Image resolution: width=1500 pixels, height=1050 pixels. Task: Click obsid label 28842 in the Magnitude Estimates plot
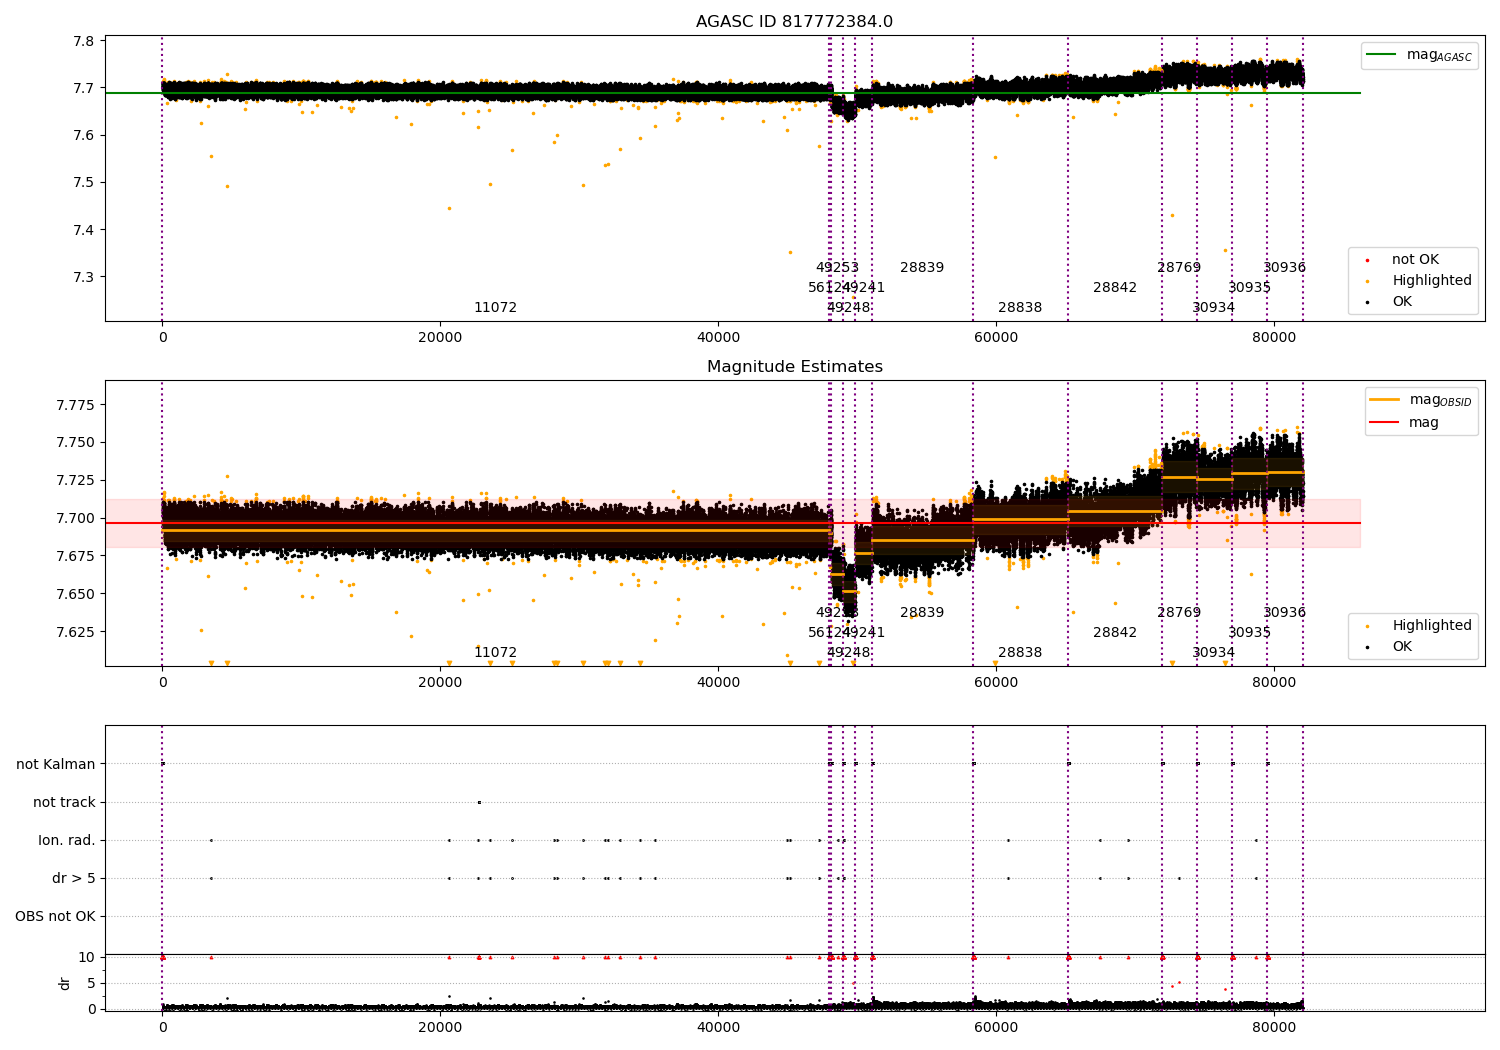pyautogui.click(x=1114, y=633)
